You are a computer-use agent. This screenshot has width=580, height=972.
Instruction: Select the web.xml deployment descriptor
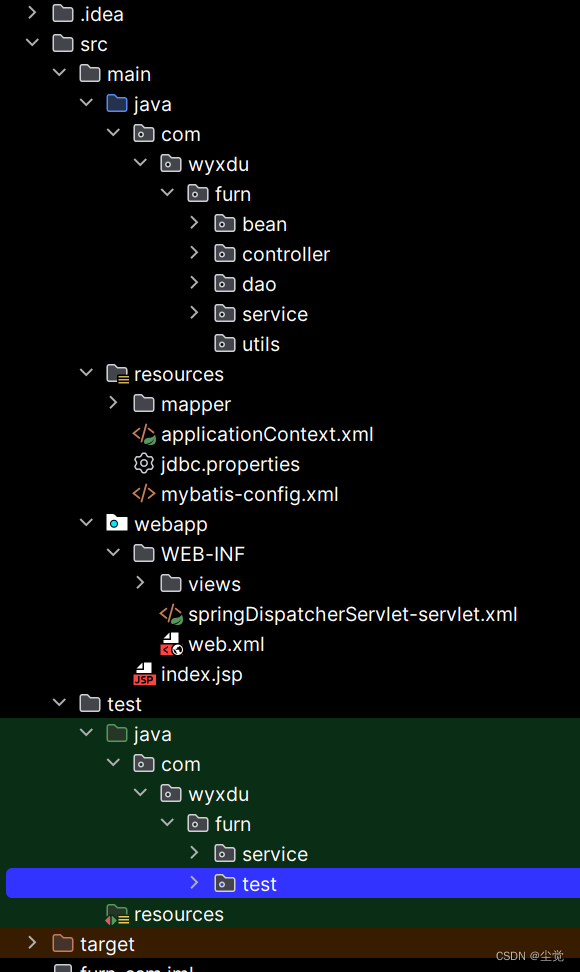(x=224, y=644)
